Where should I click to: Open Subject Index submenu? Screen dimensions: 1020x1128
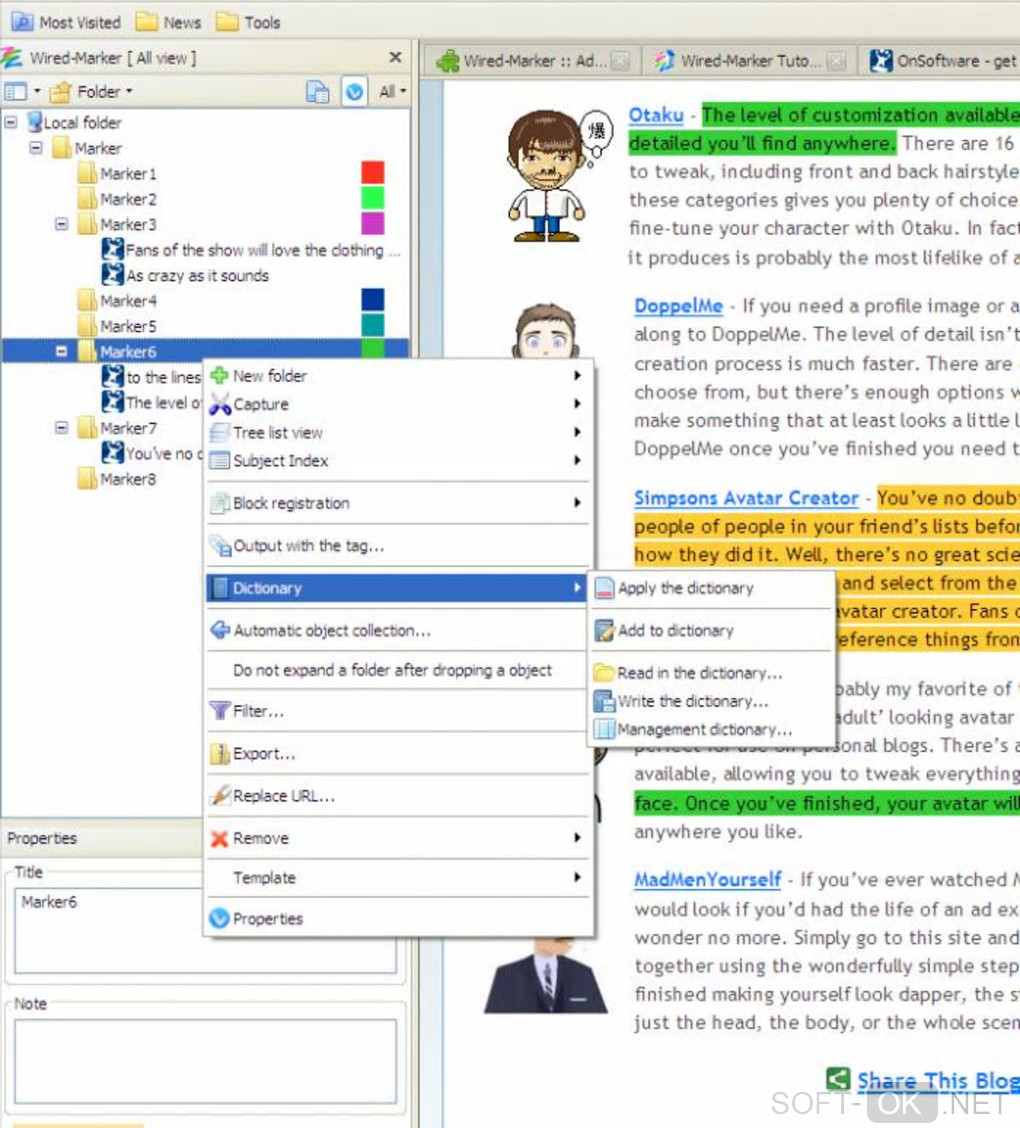click(x=398, y=460)
